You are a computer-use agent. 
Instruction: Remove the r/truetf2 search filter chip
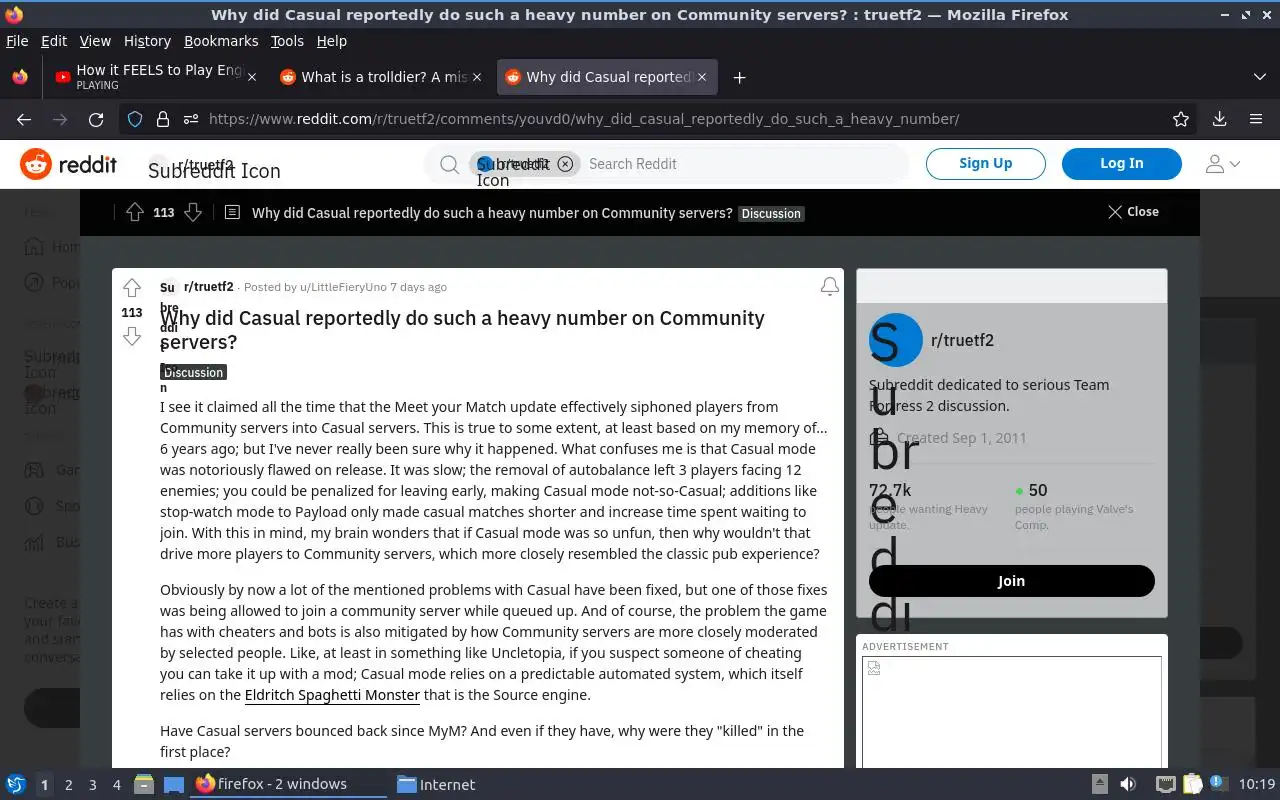click(x=565, y=164)
